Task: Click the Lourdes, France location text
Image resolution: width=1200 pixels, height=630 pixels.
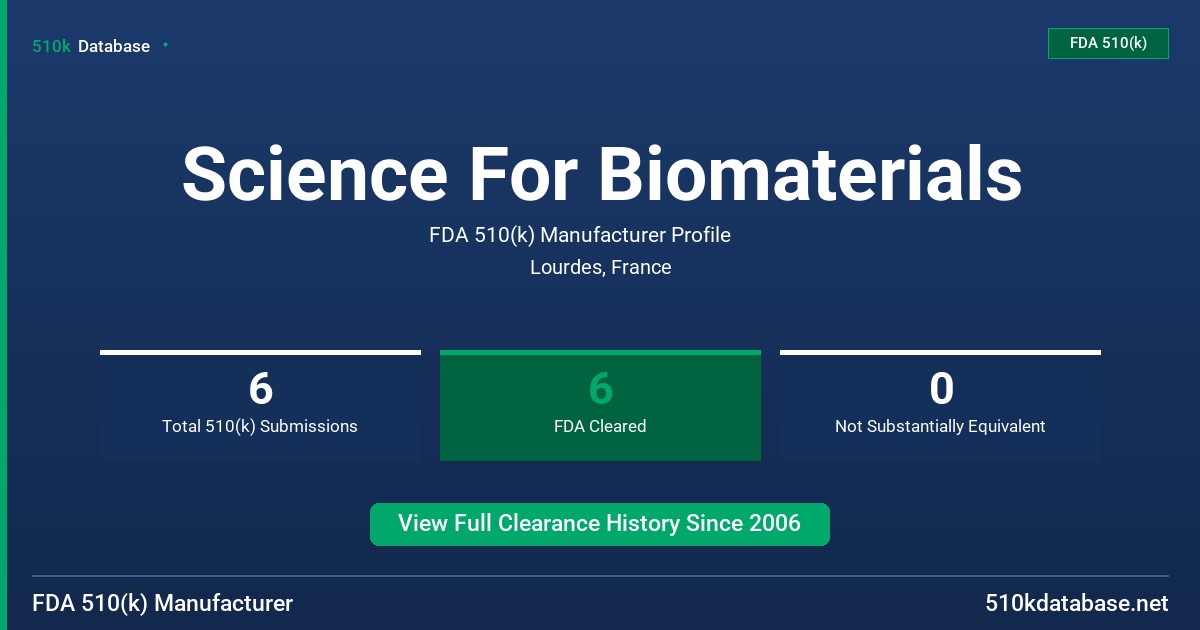Action: click(x=601, y=267)
